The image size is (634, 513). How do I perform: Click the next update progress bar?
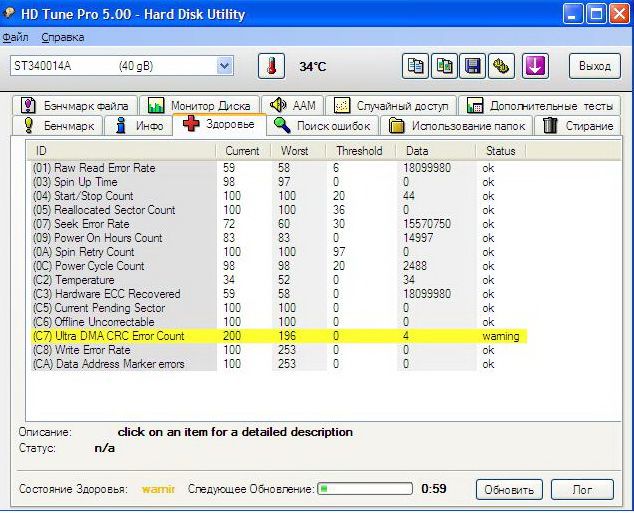coord(365,489)
